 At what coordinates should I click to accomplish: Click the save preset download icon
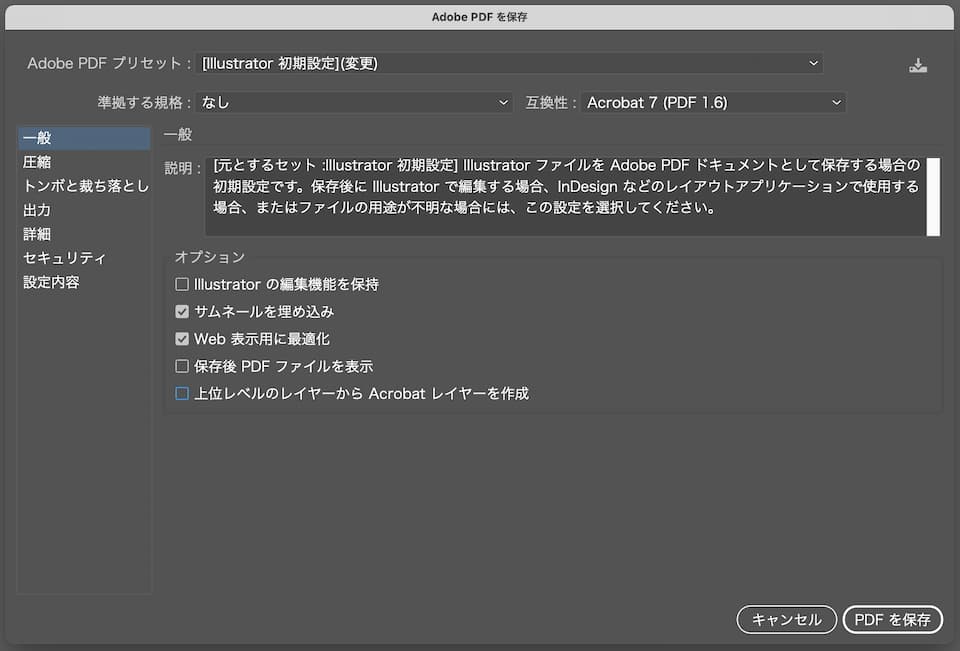click(x=918, y=65)
